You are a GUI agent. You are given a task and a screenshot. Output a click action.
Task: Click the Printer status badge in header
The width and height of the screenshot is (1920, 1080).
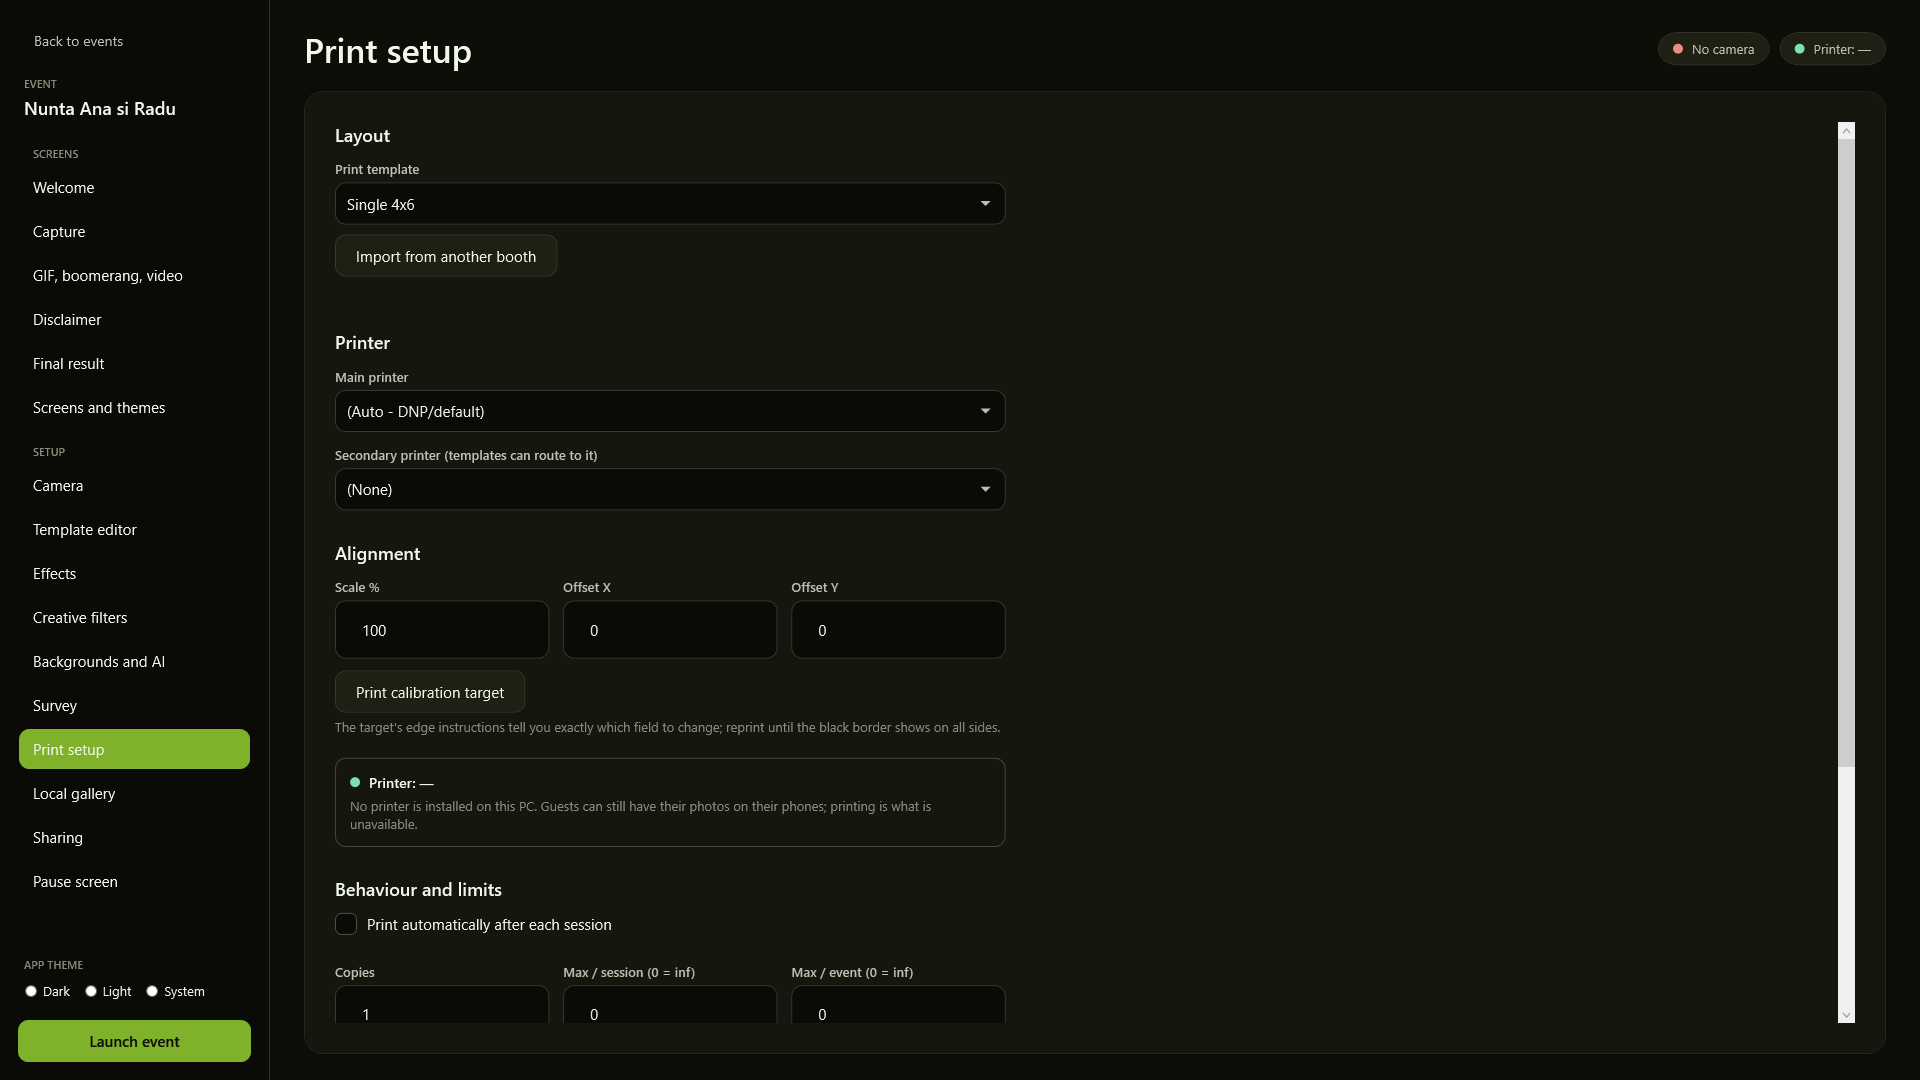(1832, 49)
